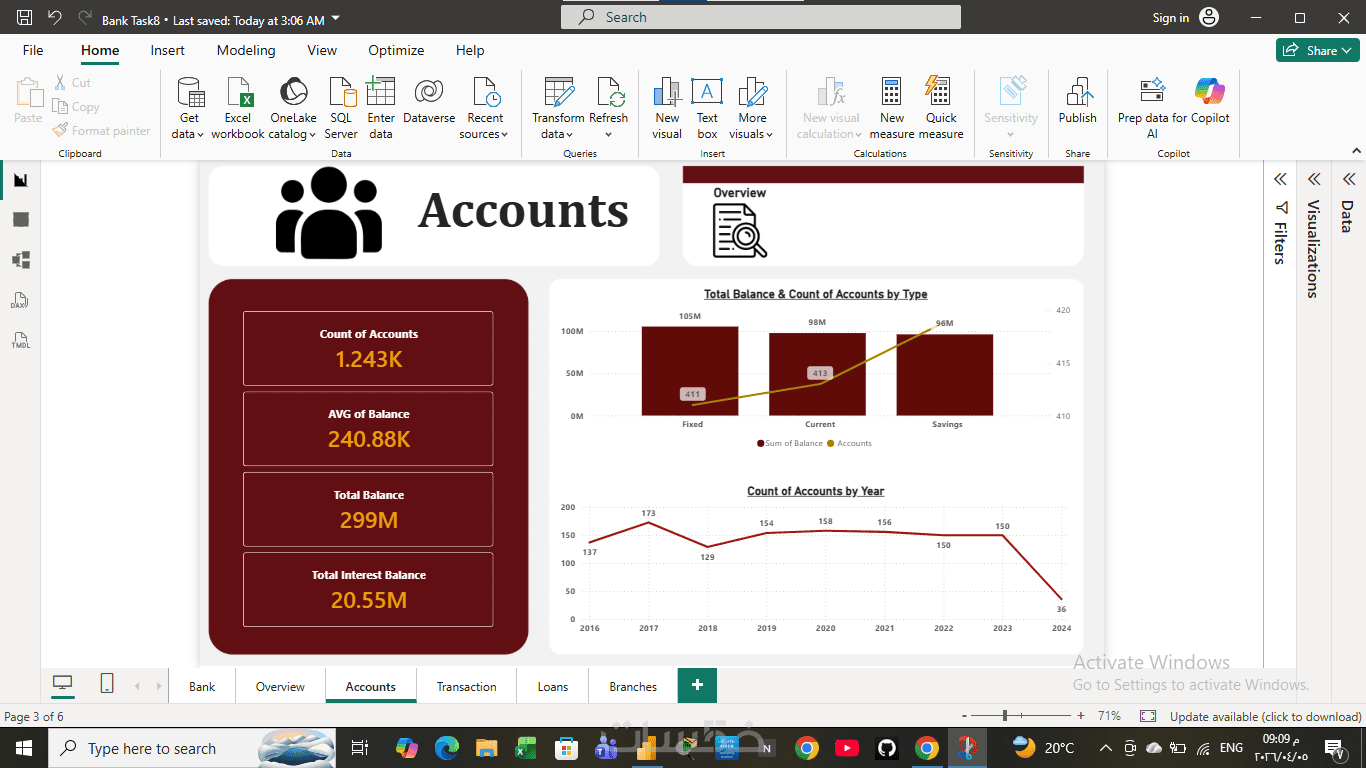Open Prep data for AI
This screenshot has height=768, width=1366.
1152,108
